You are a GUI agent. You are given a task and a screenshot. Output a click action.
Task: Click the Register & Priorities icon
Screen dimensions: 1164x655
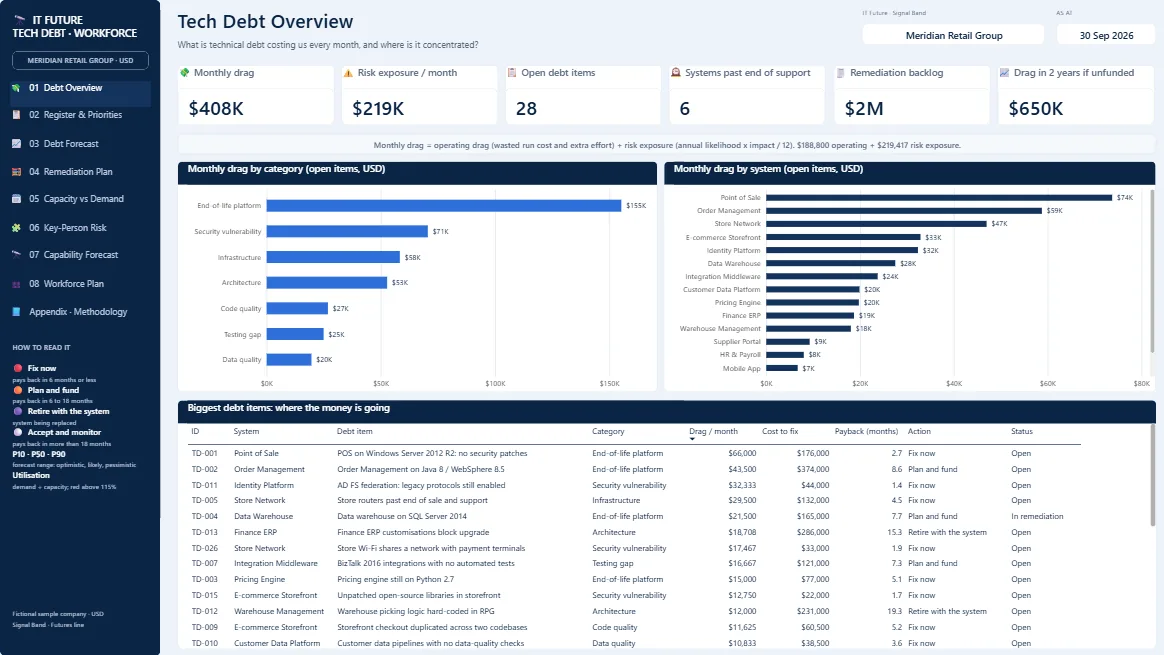[x=16, y=114]
